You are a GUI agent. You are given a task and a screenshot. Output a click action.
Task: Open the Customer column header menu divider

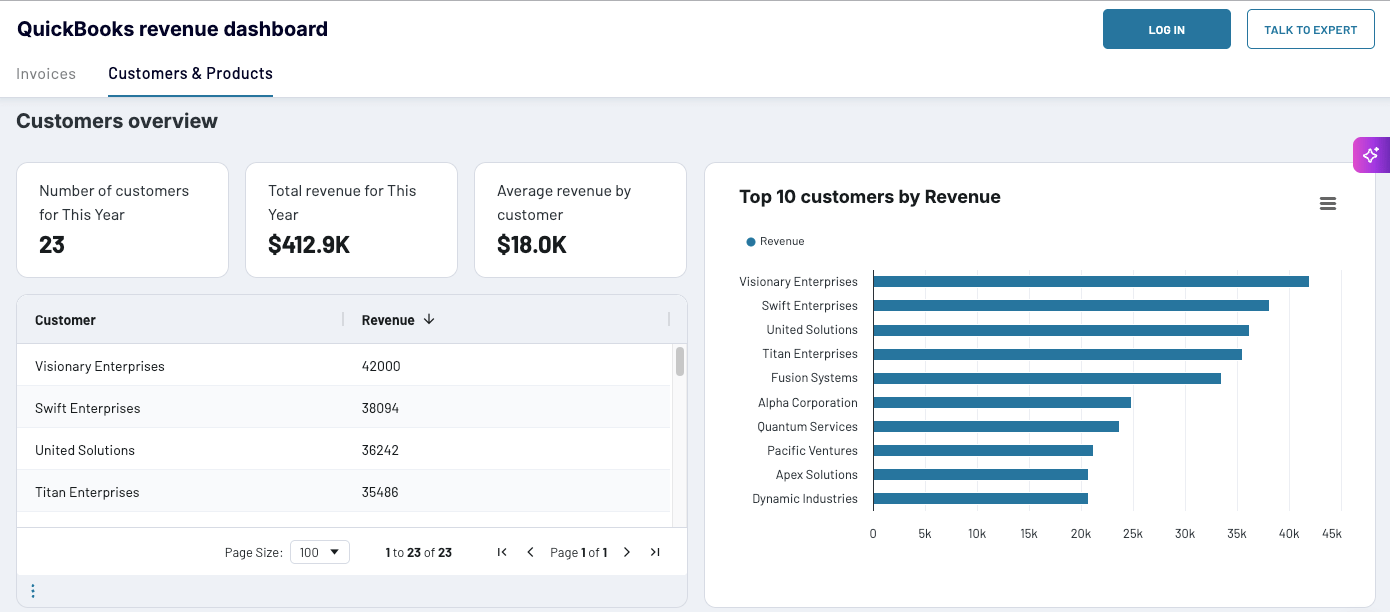(343, 319)
